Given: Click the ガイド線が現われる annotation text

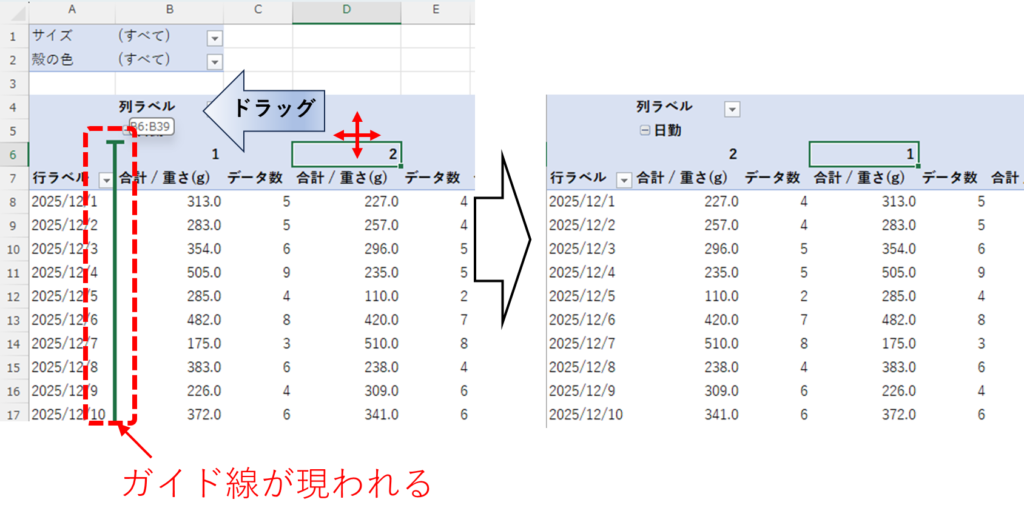Looking at the screenshot, I should pyautogui.click(x=276, y=483).
